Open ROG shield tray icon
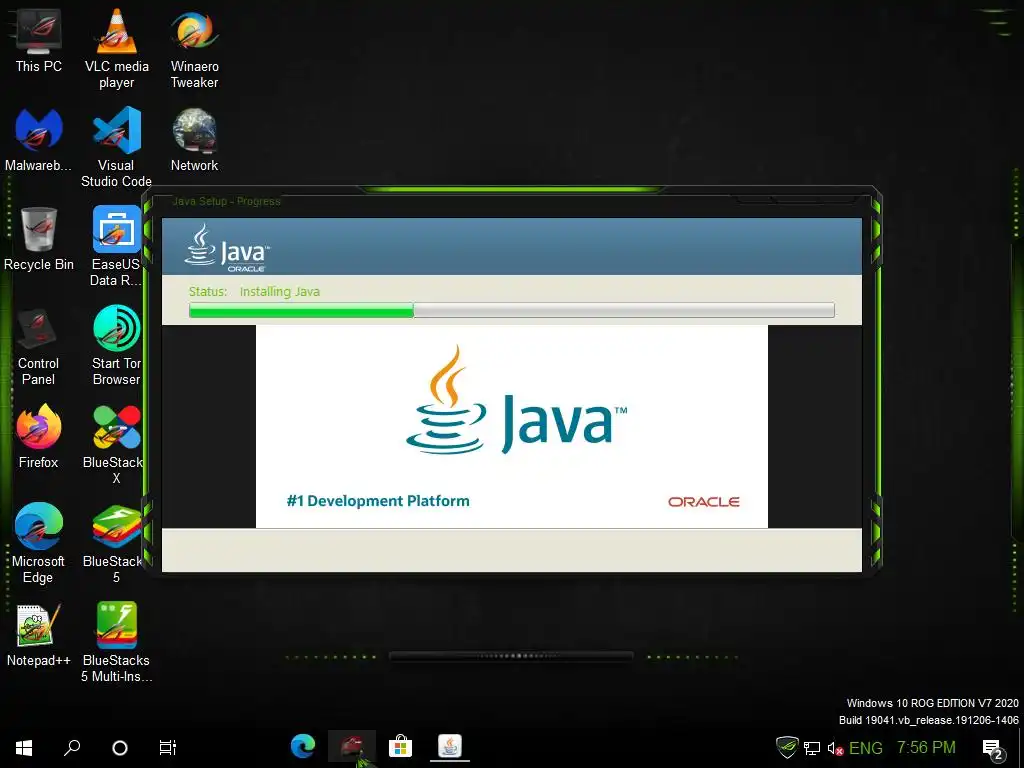Viewport: 1024px width, 768px height. (787, 748)
